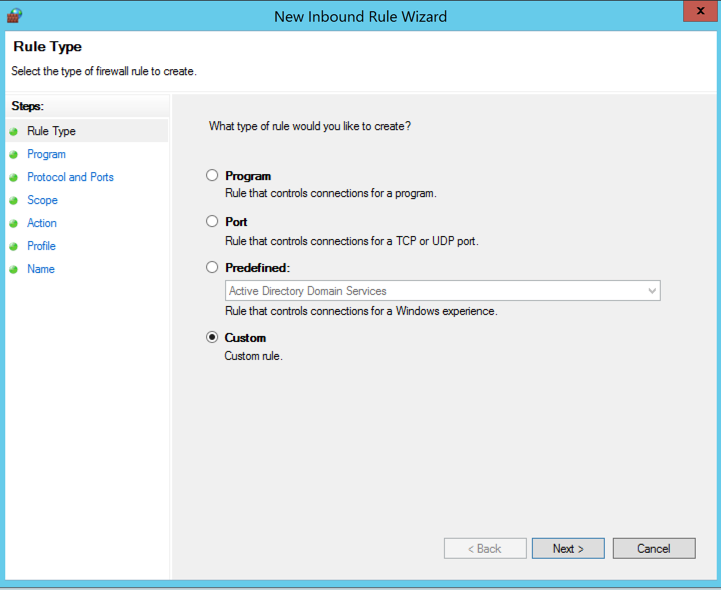Click green bullet beside Profile step
The image size is (721, 590).
click(14, 246)
